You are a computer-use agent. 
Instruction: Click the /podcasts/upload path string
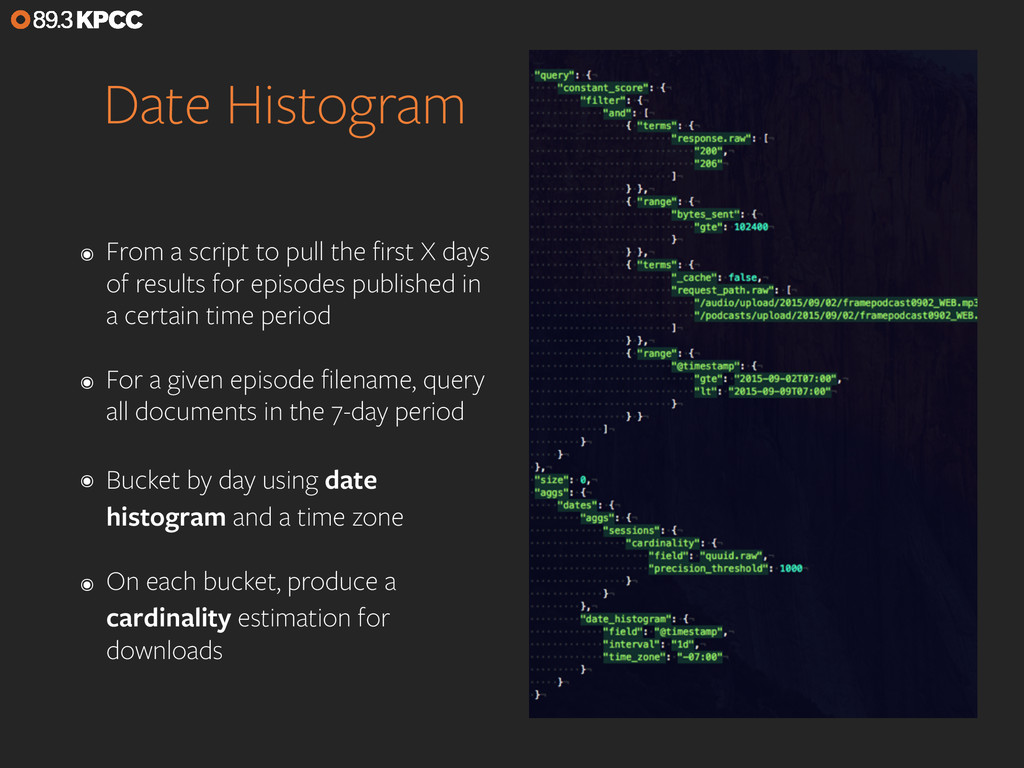tap(835, 315)
